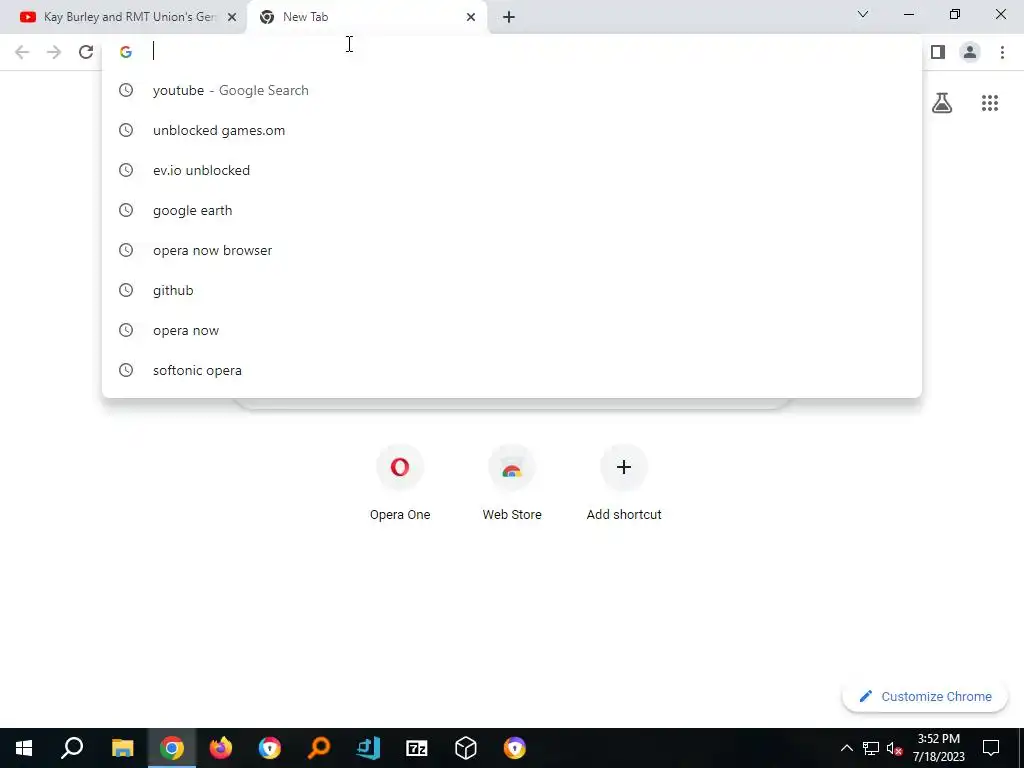Open the Web Store shortcut
The height and width of the screenshot is (768, 1024).
[x=512, y=484]
